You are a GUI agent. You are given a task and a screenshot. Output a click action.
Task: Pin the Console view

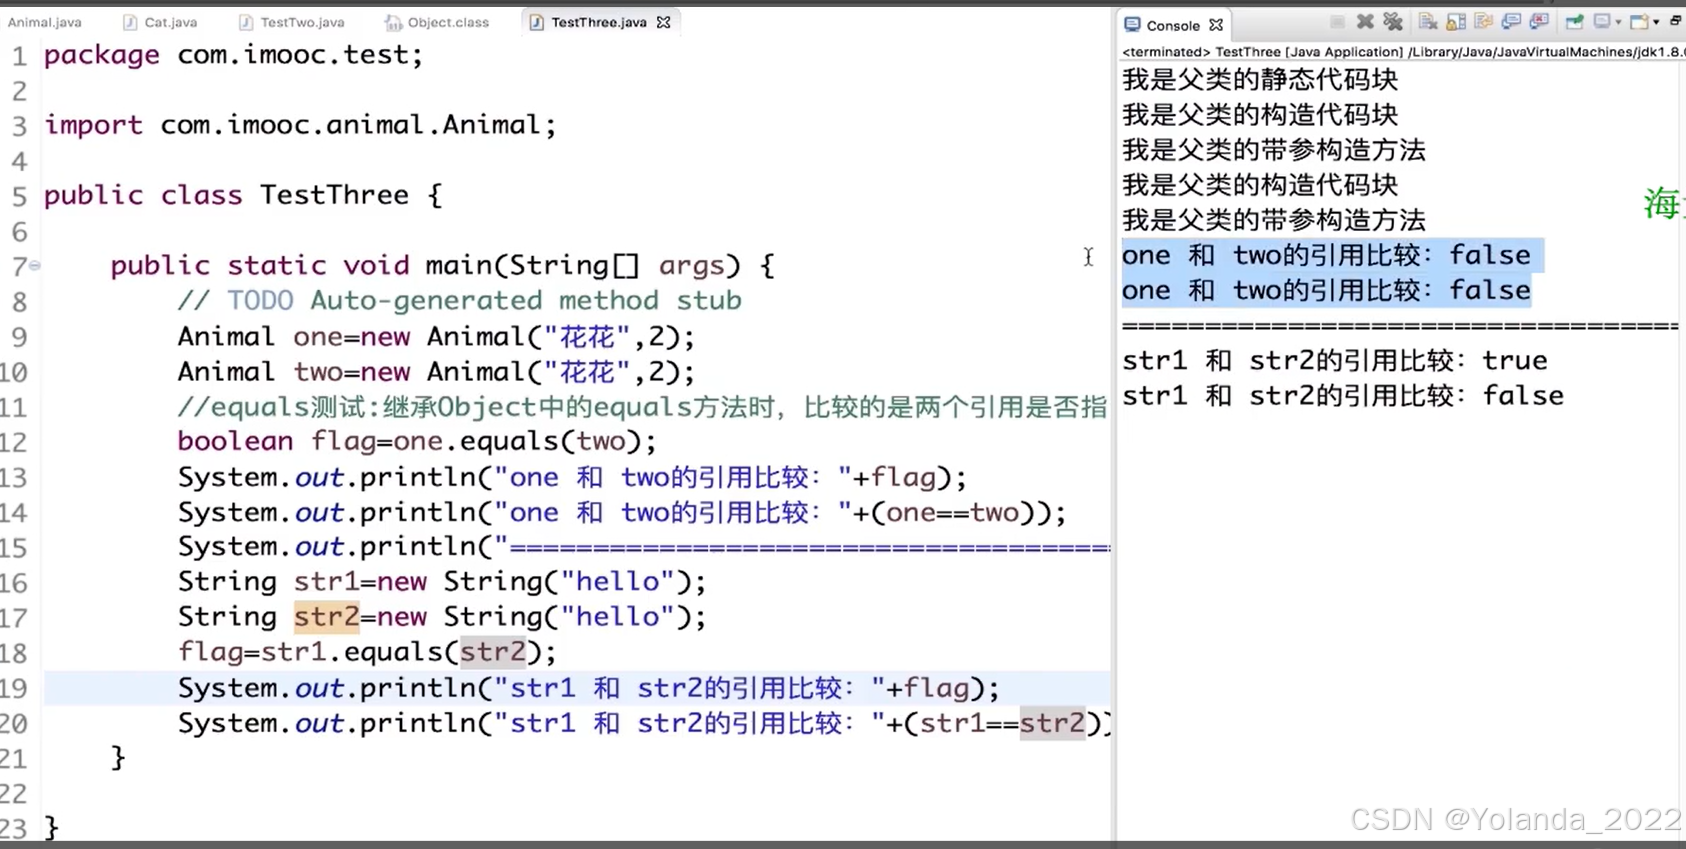1574,21
